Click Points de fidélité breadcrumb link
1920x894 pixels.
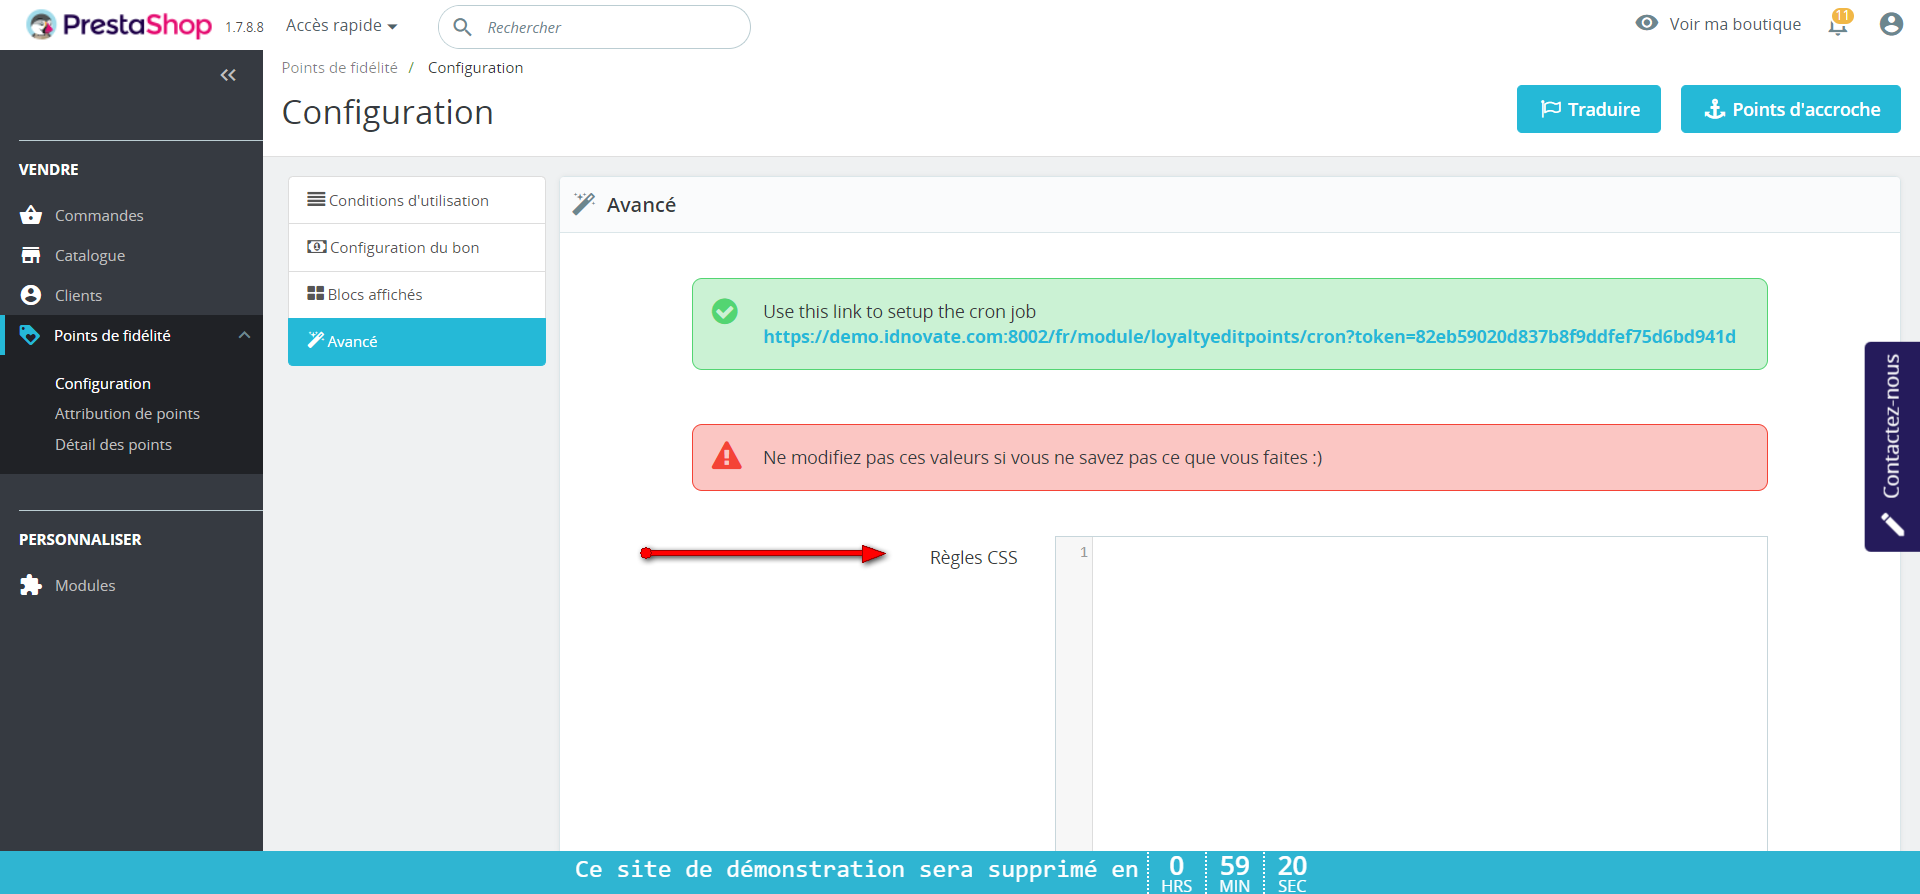click(339, 67)
